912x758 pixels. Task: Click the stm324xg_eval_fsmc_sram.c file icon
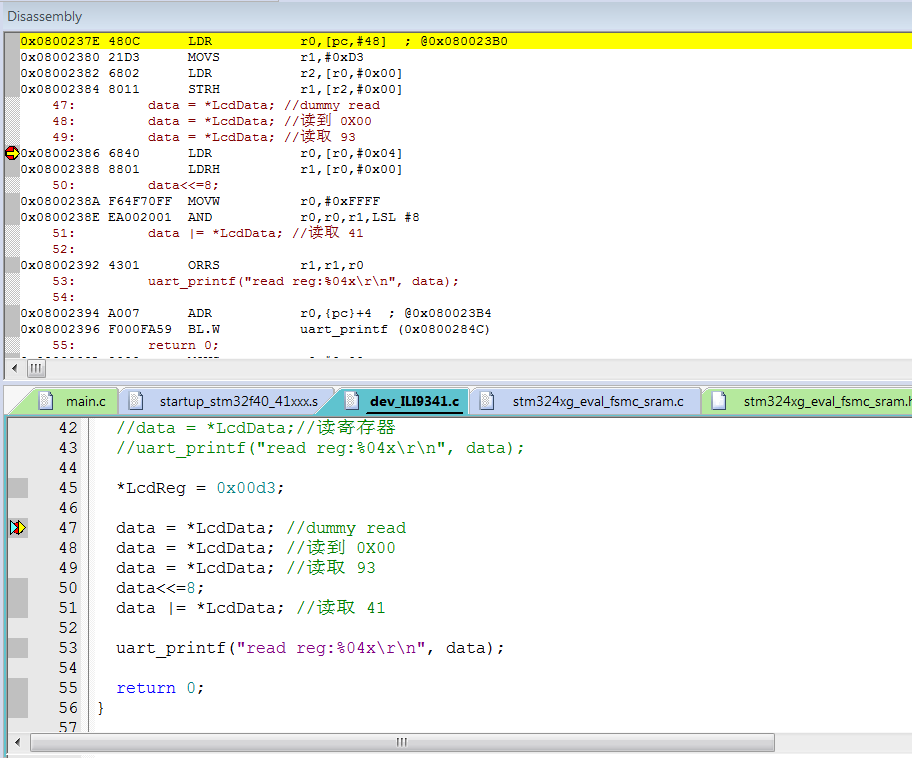pos(487,401)
